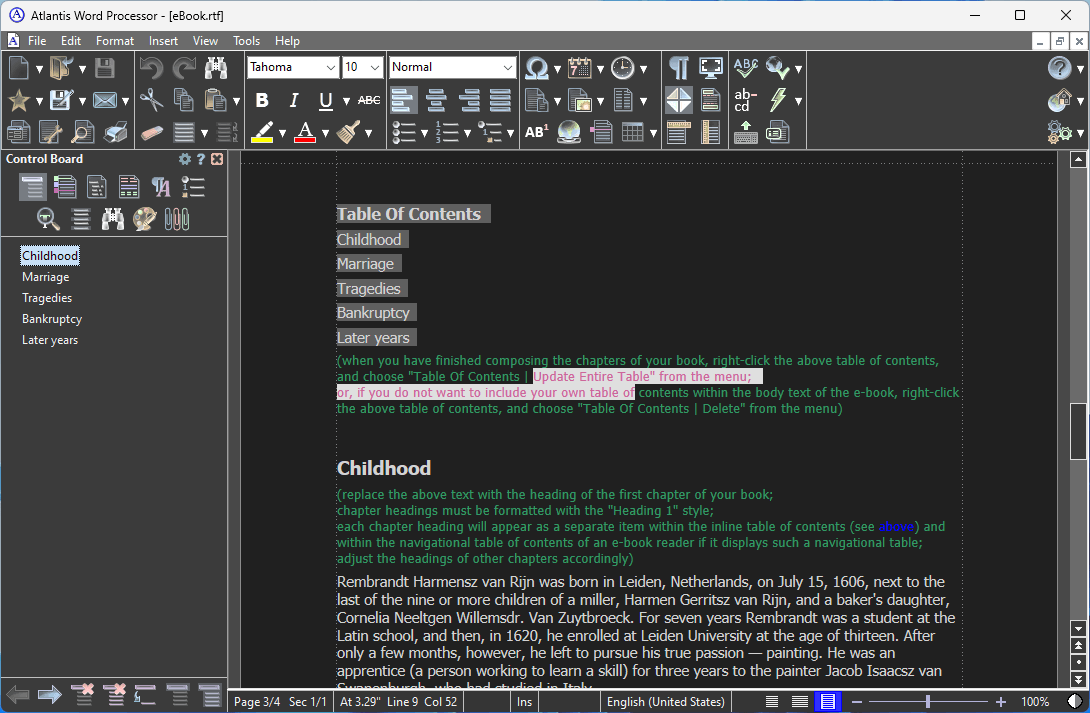Screen dimensions: 1090x713
Task: Expand the New document dropdown arrow
Action: [x=39, y=69]
